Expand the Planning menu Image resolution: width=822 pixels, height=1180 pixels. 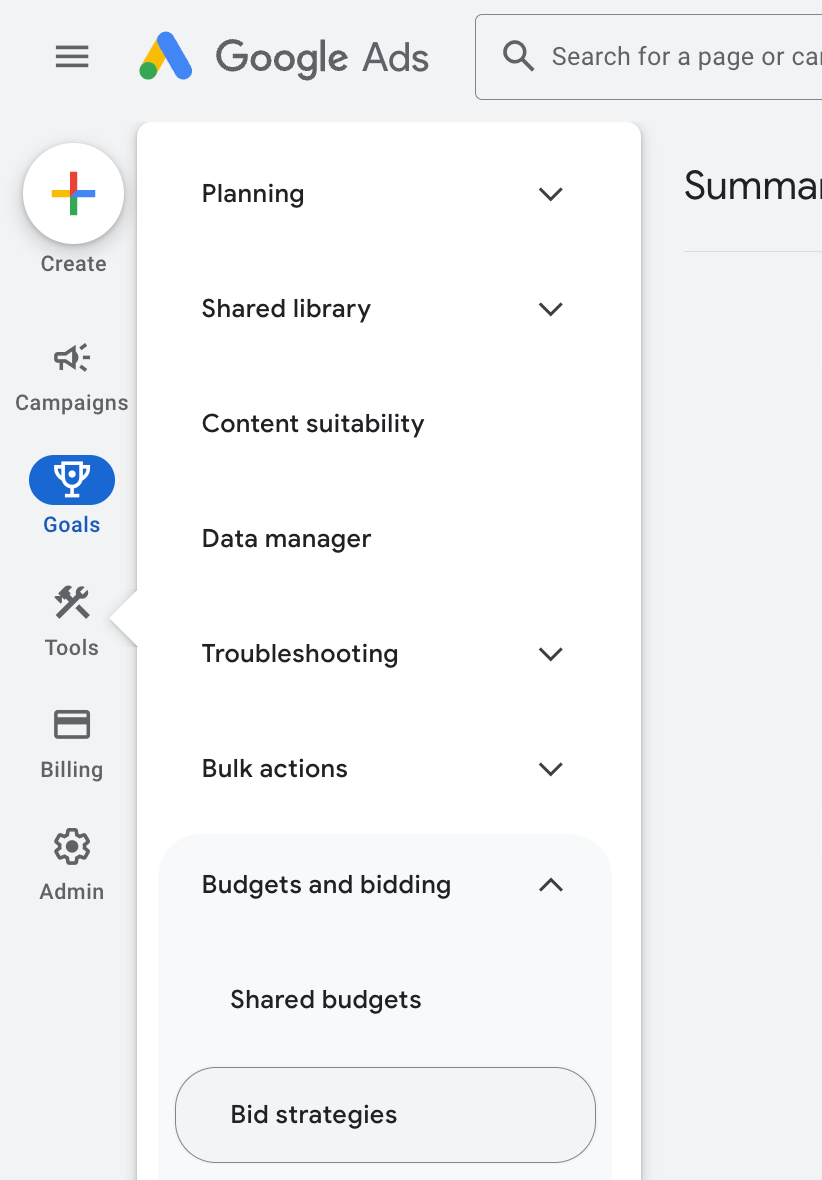550,194
